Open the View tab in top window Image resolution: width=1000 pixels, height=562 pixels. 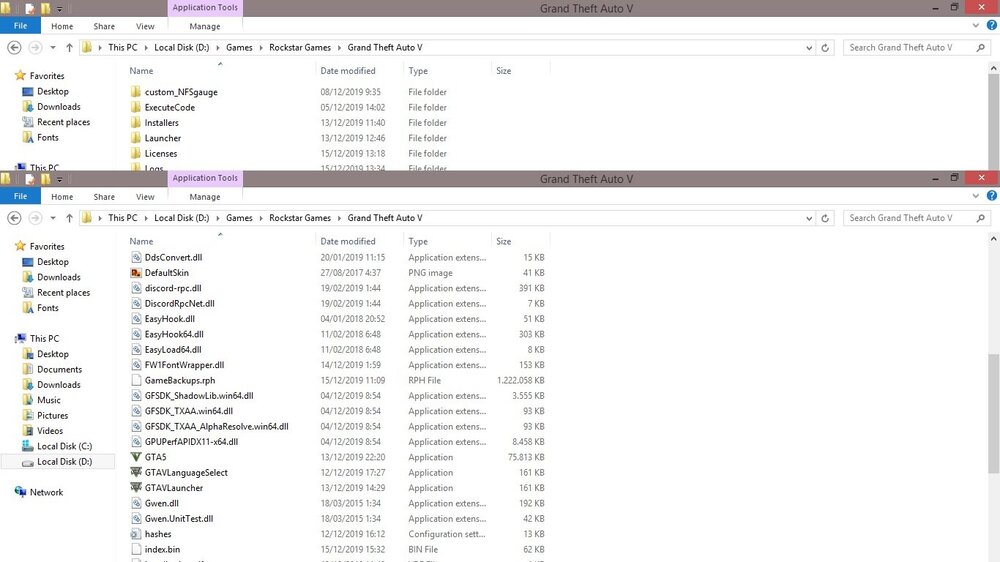(x=145, y=26)
